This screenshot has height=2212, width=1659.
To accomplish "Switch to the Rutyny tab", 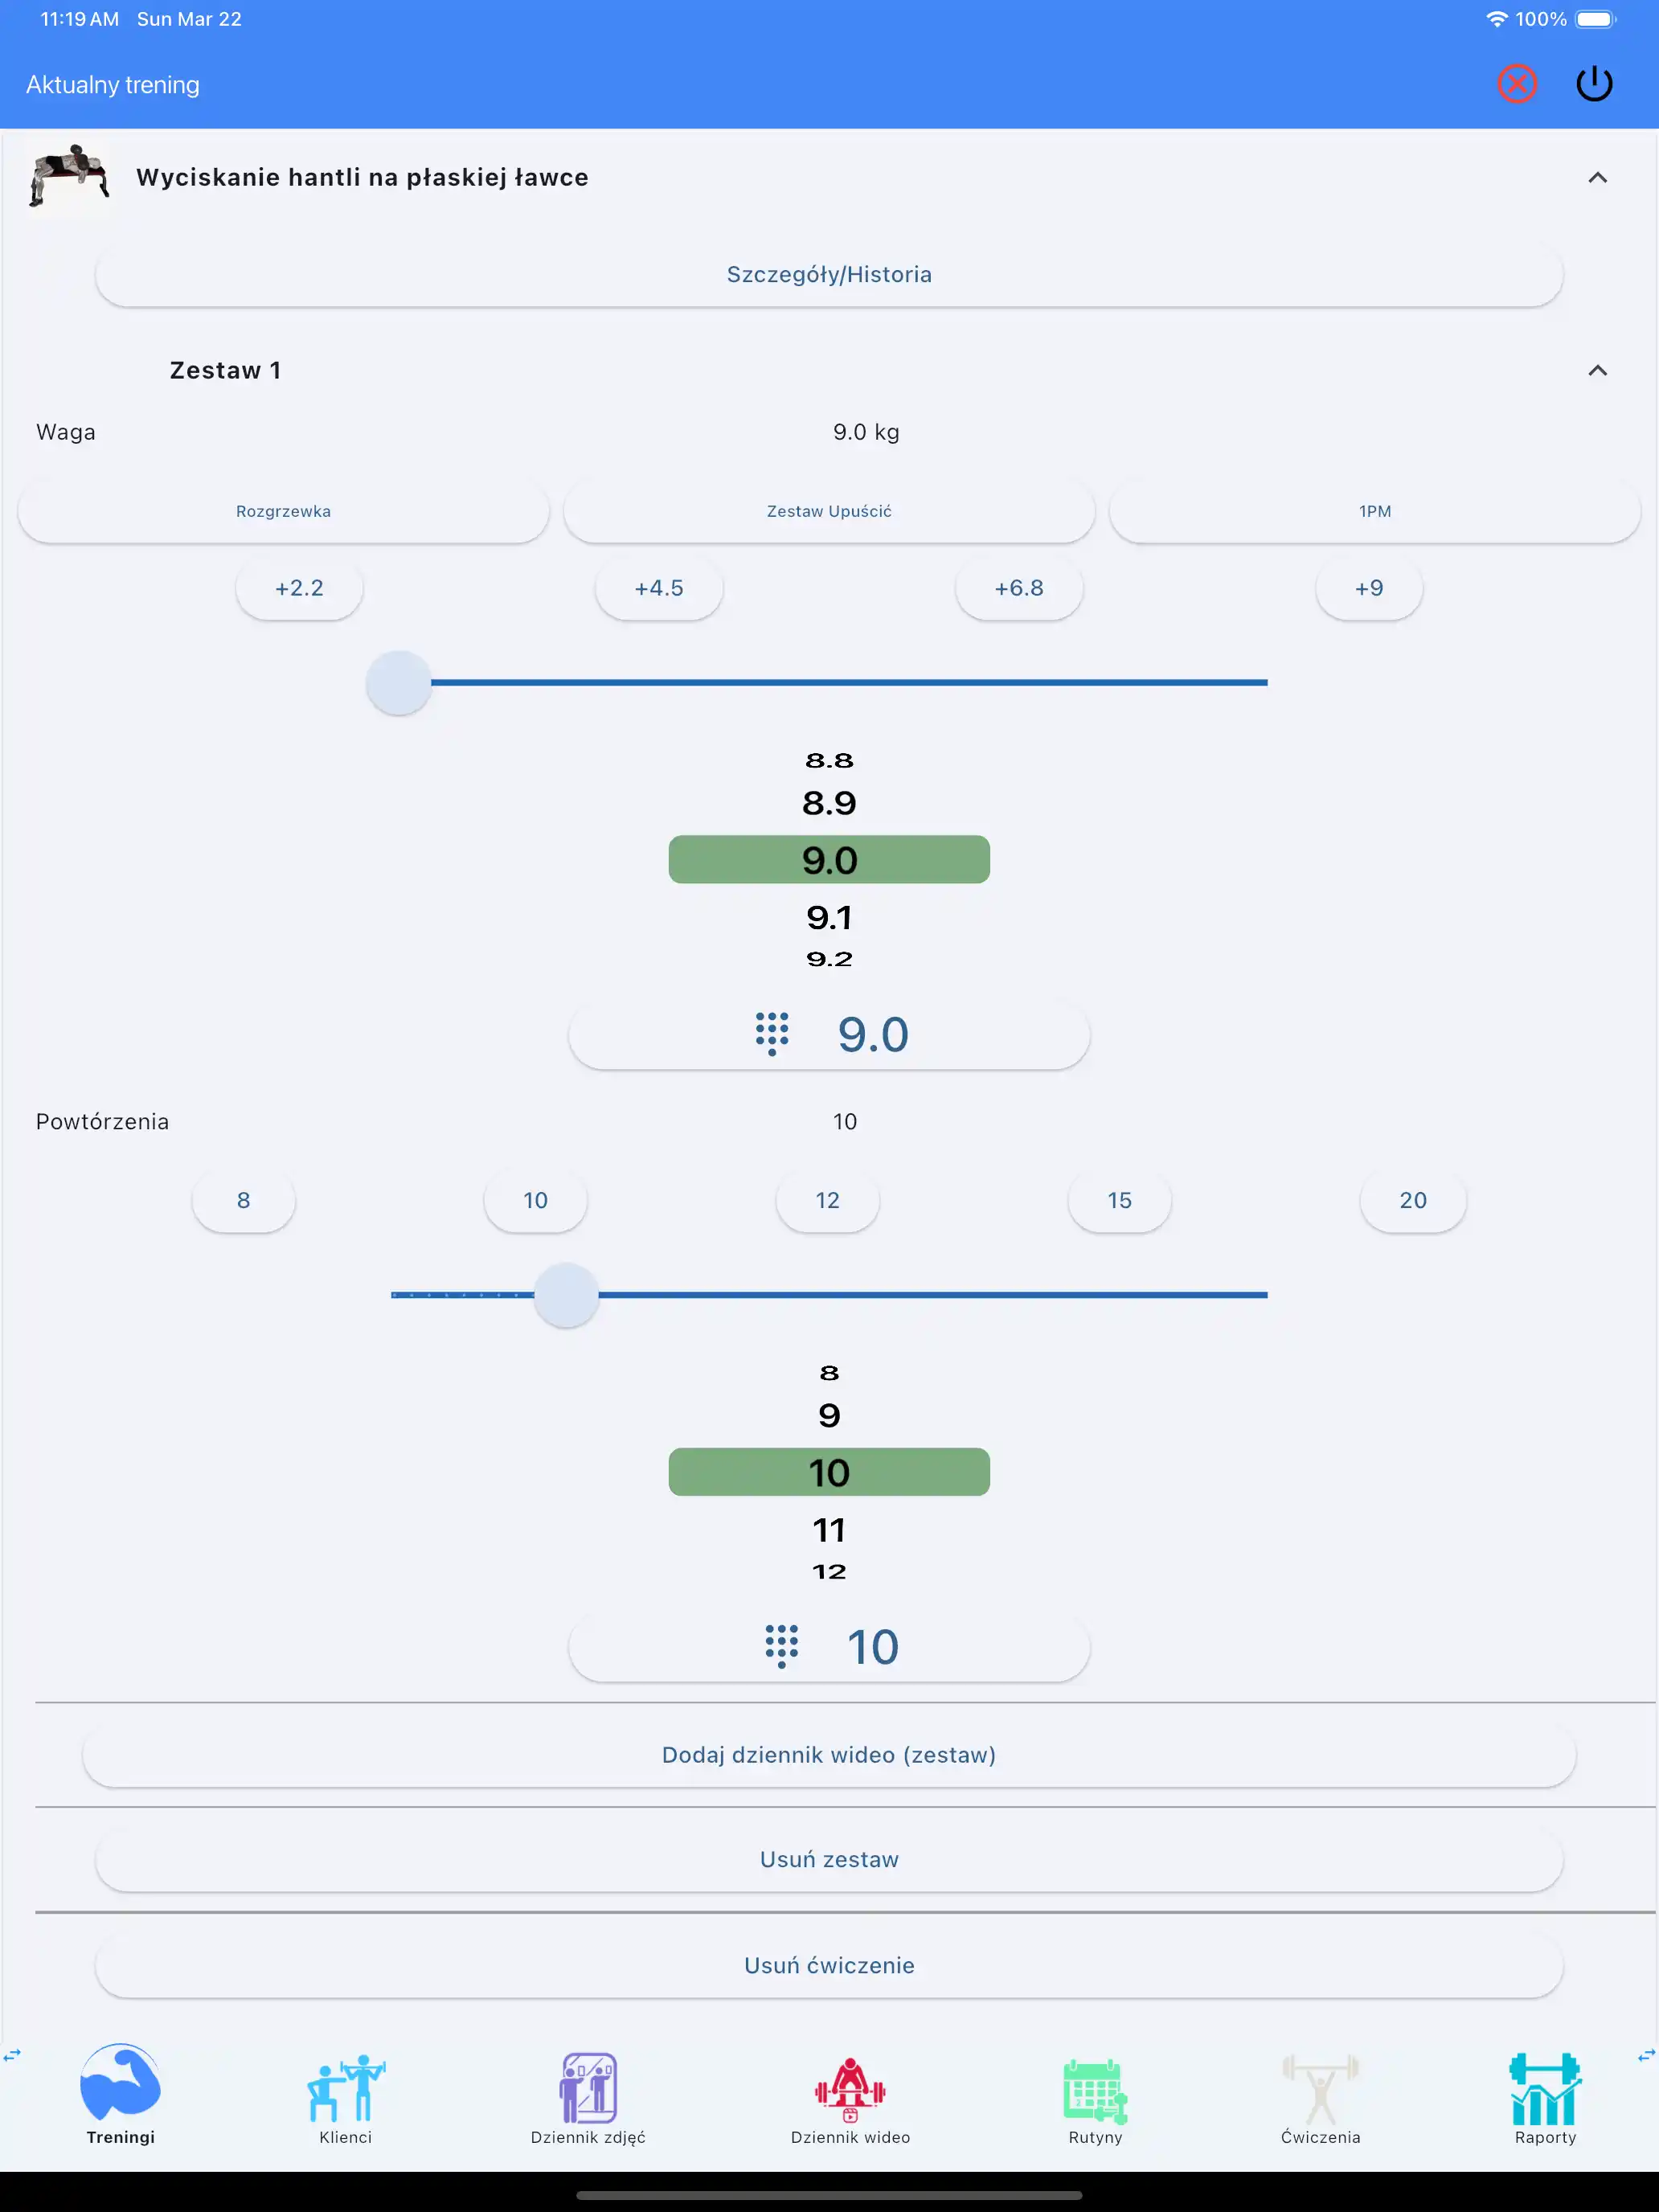I will coord(1095,2098).
